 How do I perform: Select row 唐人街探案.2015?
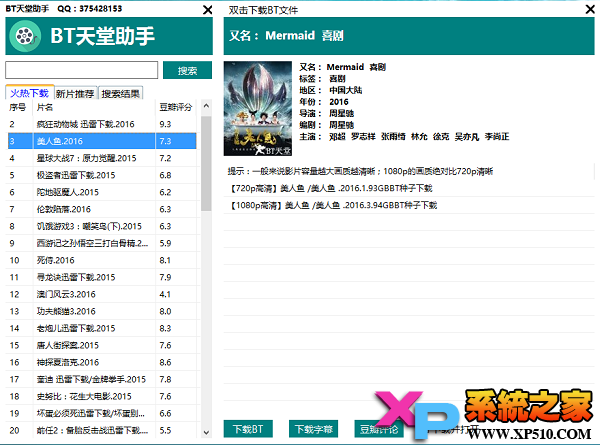tap(103, 345)
